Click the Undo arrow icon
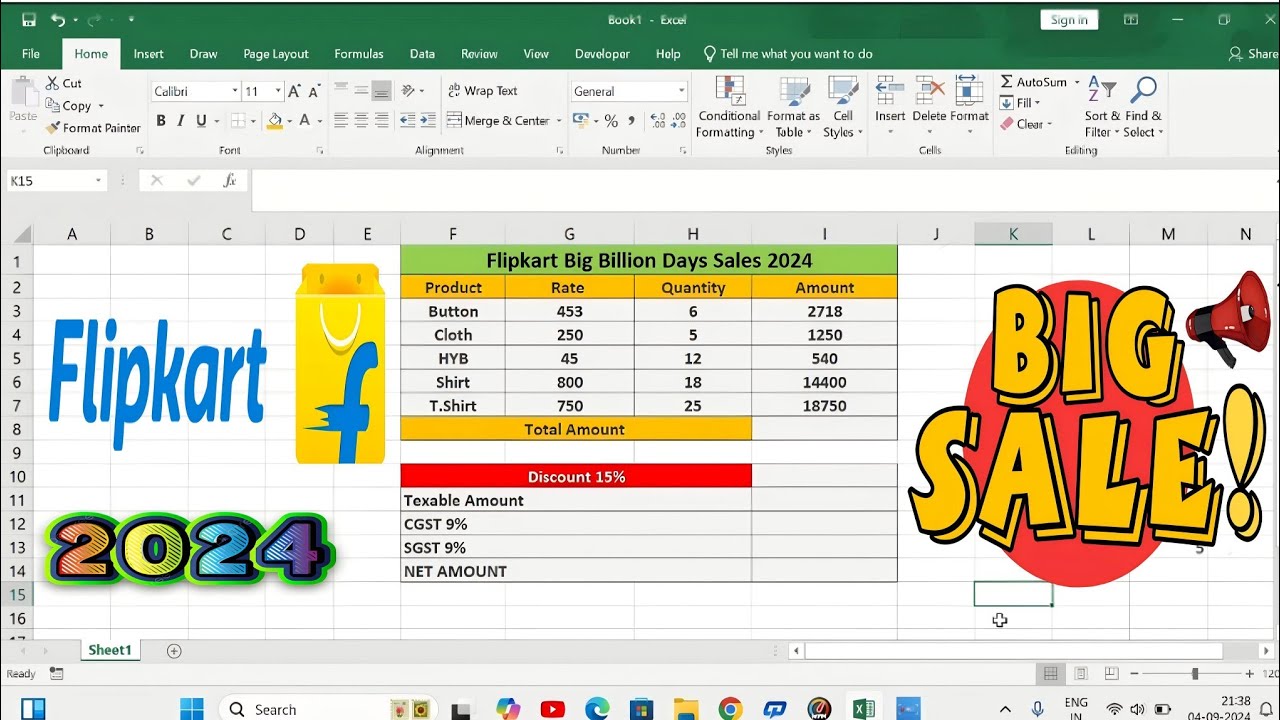Screen dimensions: 1280x720 pyautogui.click(x=58, y=20)
